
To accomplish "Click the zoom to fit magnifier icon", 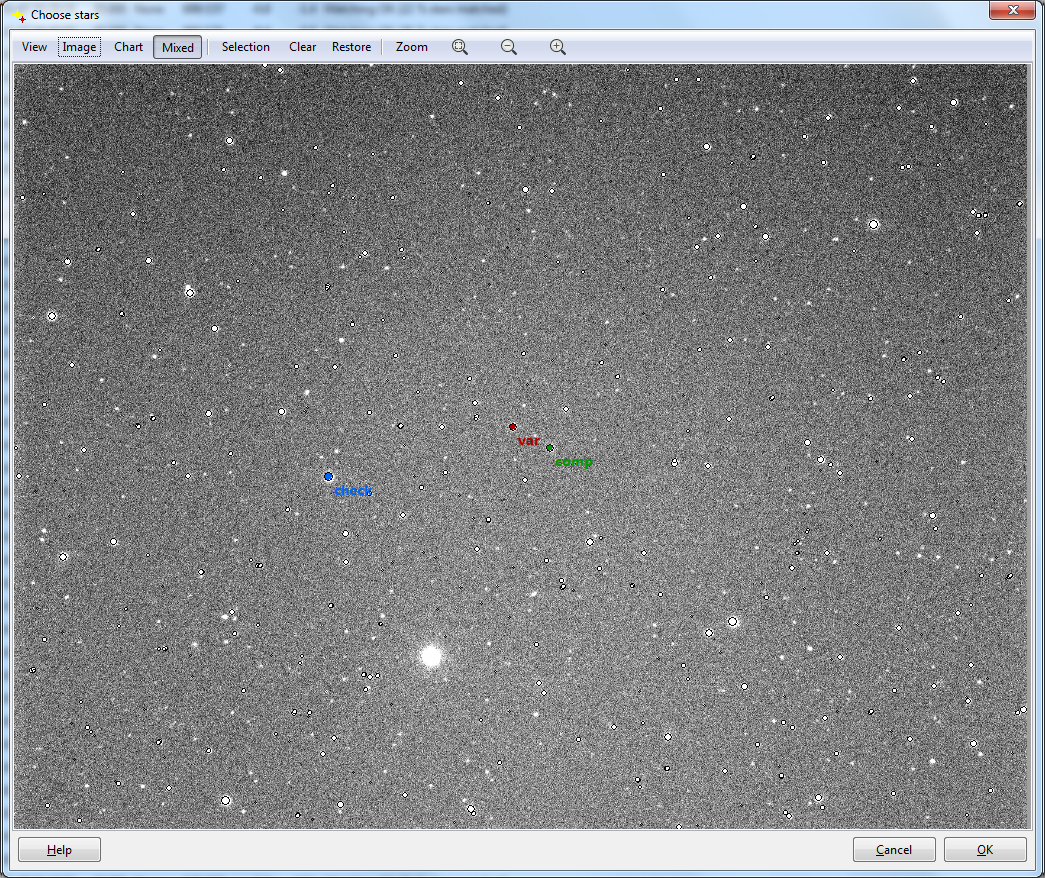I will pos(460,47).
